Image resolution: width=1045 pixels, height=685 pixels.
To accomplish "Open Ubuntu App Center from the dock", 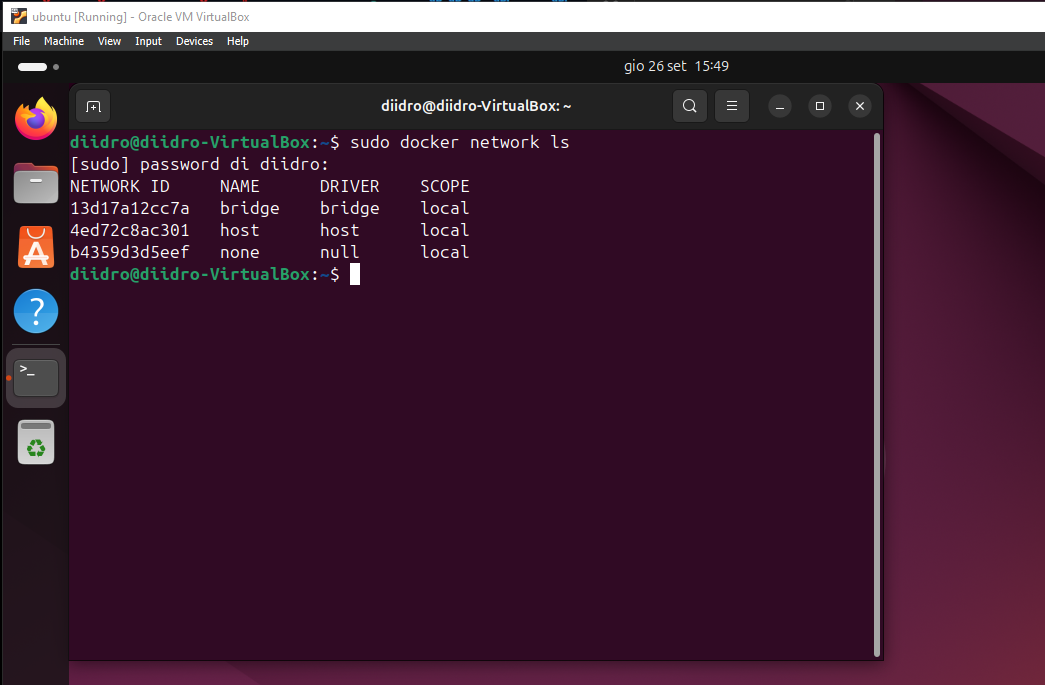I will coord(35,247).
